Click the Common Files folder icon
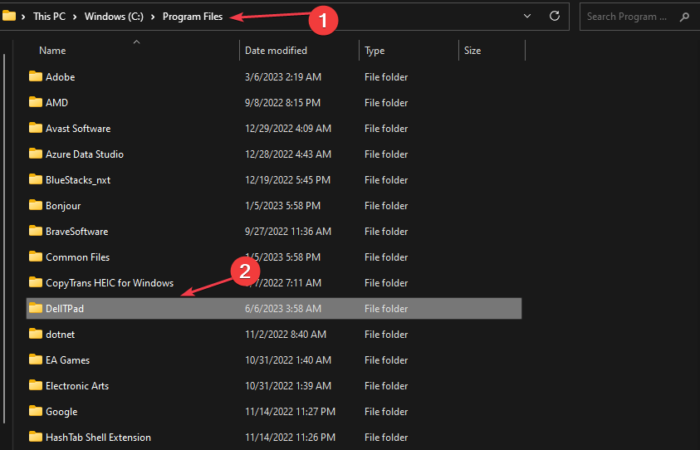This screenshot has height=450, width=700. (x=35, y=257)
